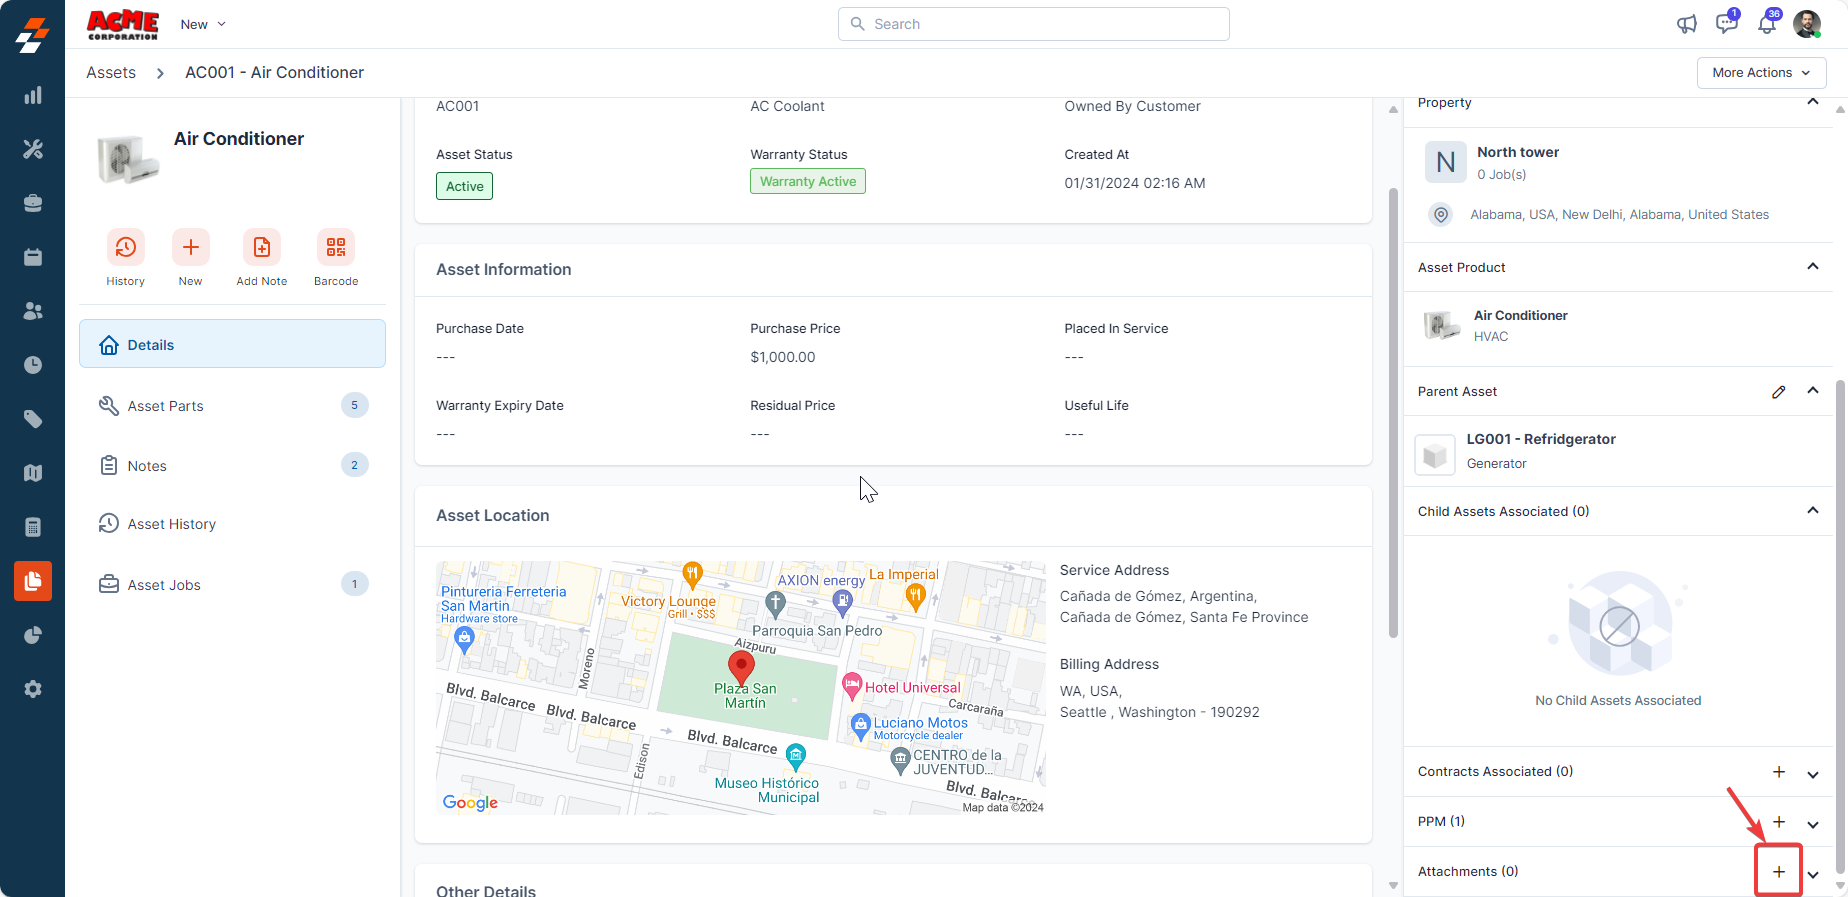Viewport: 1848px width, 897px height.
Task: Click the New plus icon under Air Conditioner
Action: 190,248
